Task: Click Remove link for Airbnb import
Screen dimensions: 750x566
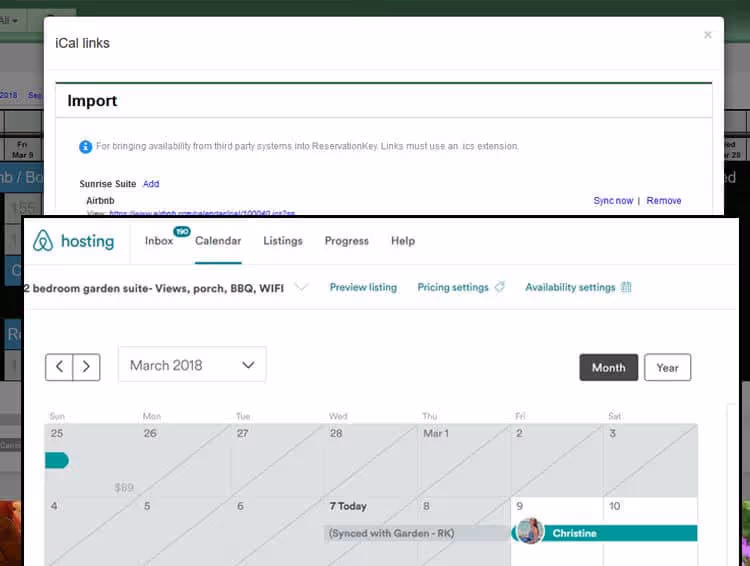Action: coord(663,201)
